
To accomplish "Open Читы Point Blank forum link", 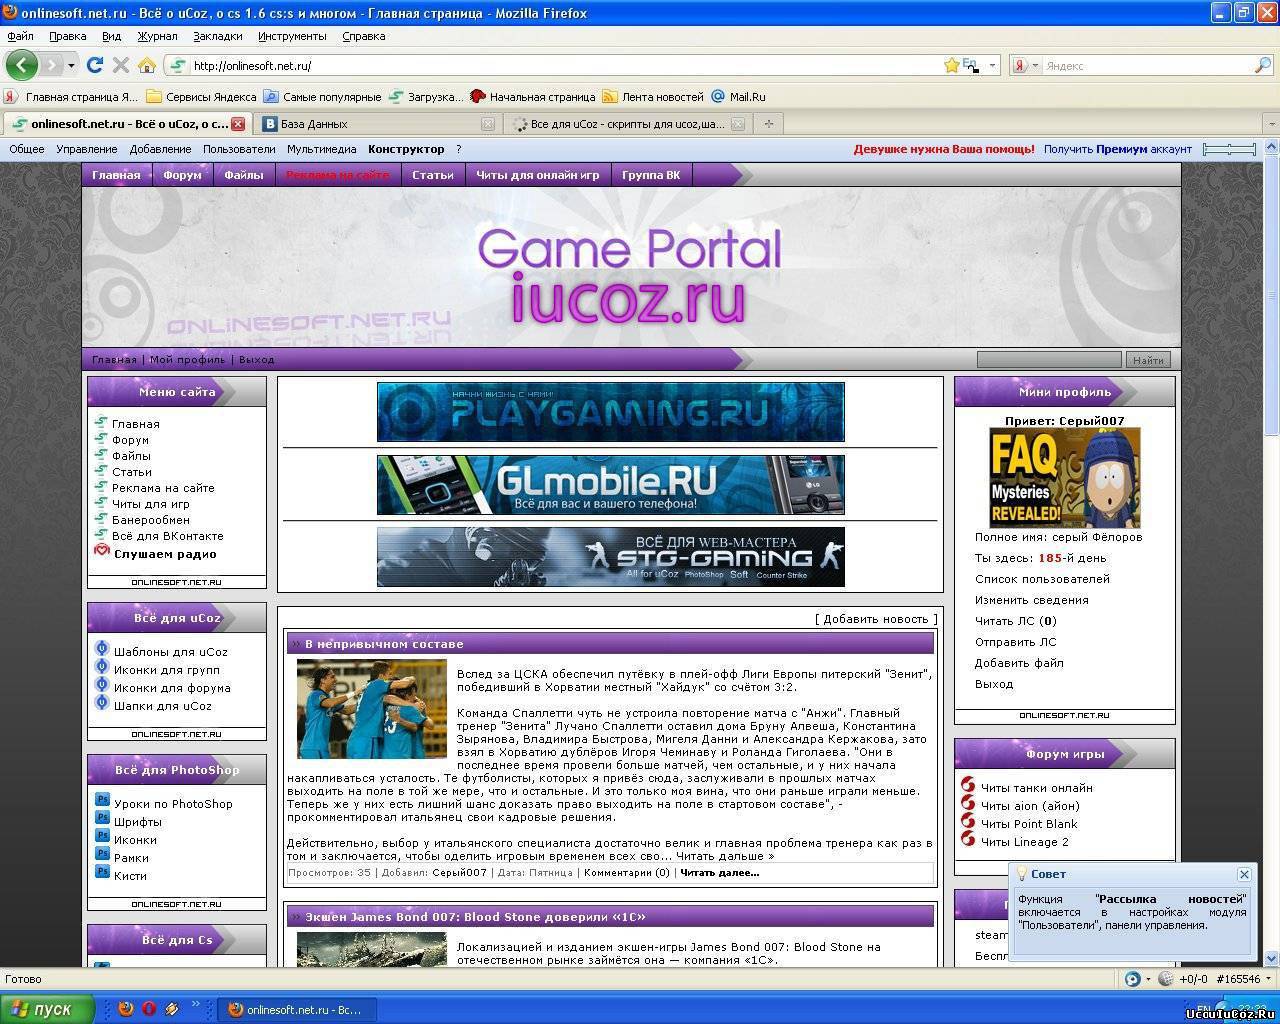I will coord(1029,824).
